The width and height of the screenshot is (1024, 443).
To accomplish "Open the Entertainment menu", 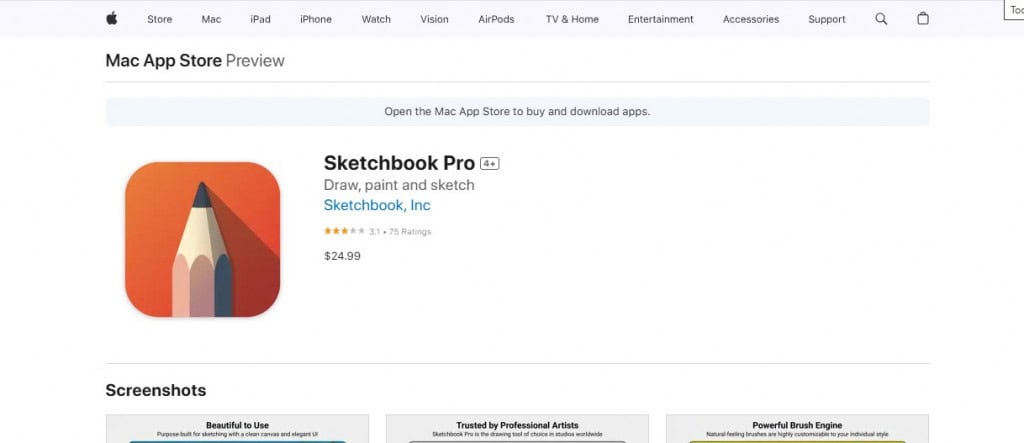I will coord(660,19).
